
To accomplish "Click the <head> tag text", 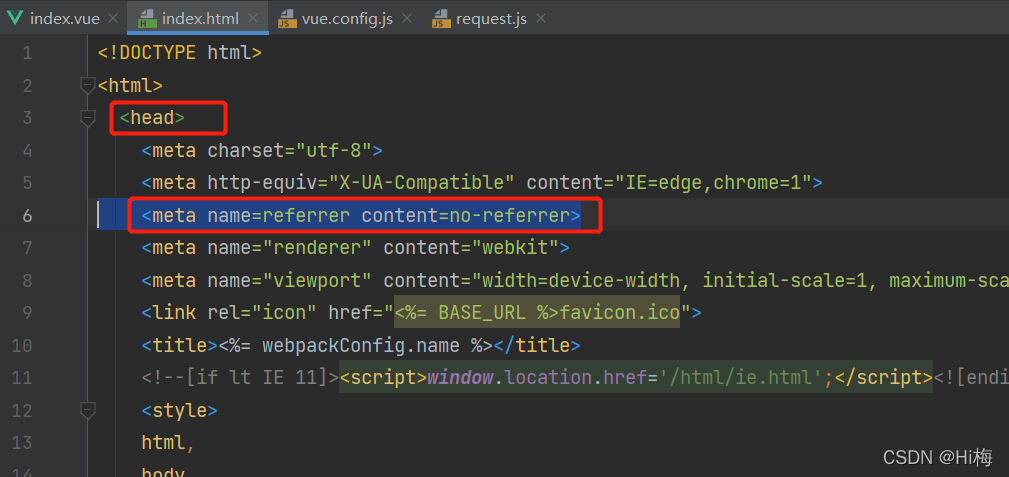I will tap(153, 118).
